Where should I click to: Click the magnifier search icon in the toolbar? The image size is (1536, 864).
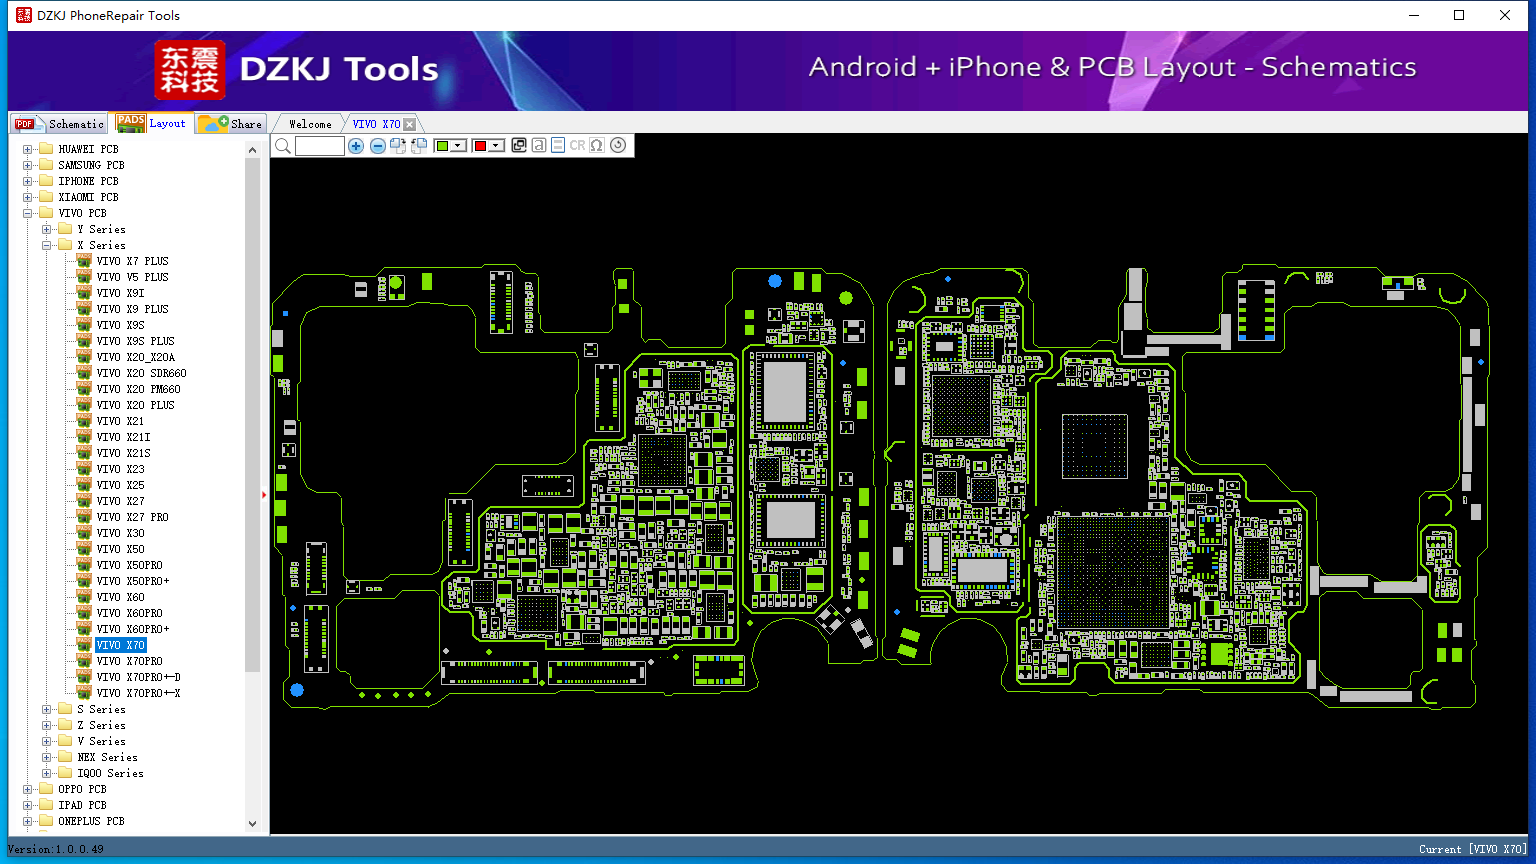[x=283, y=146]
